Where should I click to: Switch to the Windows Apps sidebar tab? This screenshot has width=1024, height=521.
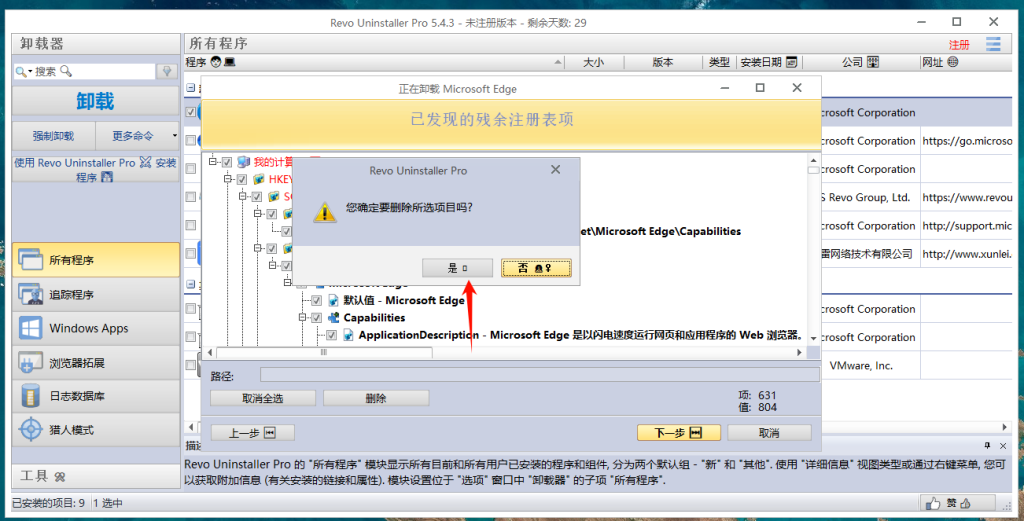tap(95, 328)
